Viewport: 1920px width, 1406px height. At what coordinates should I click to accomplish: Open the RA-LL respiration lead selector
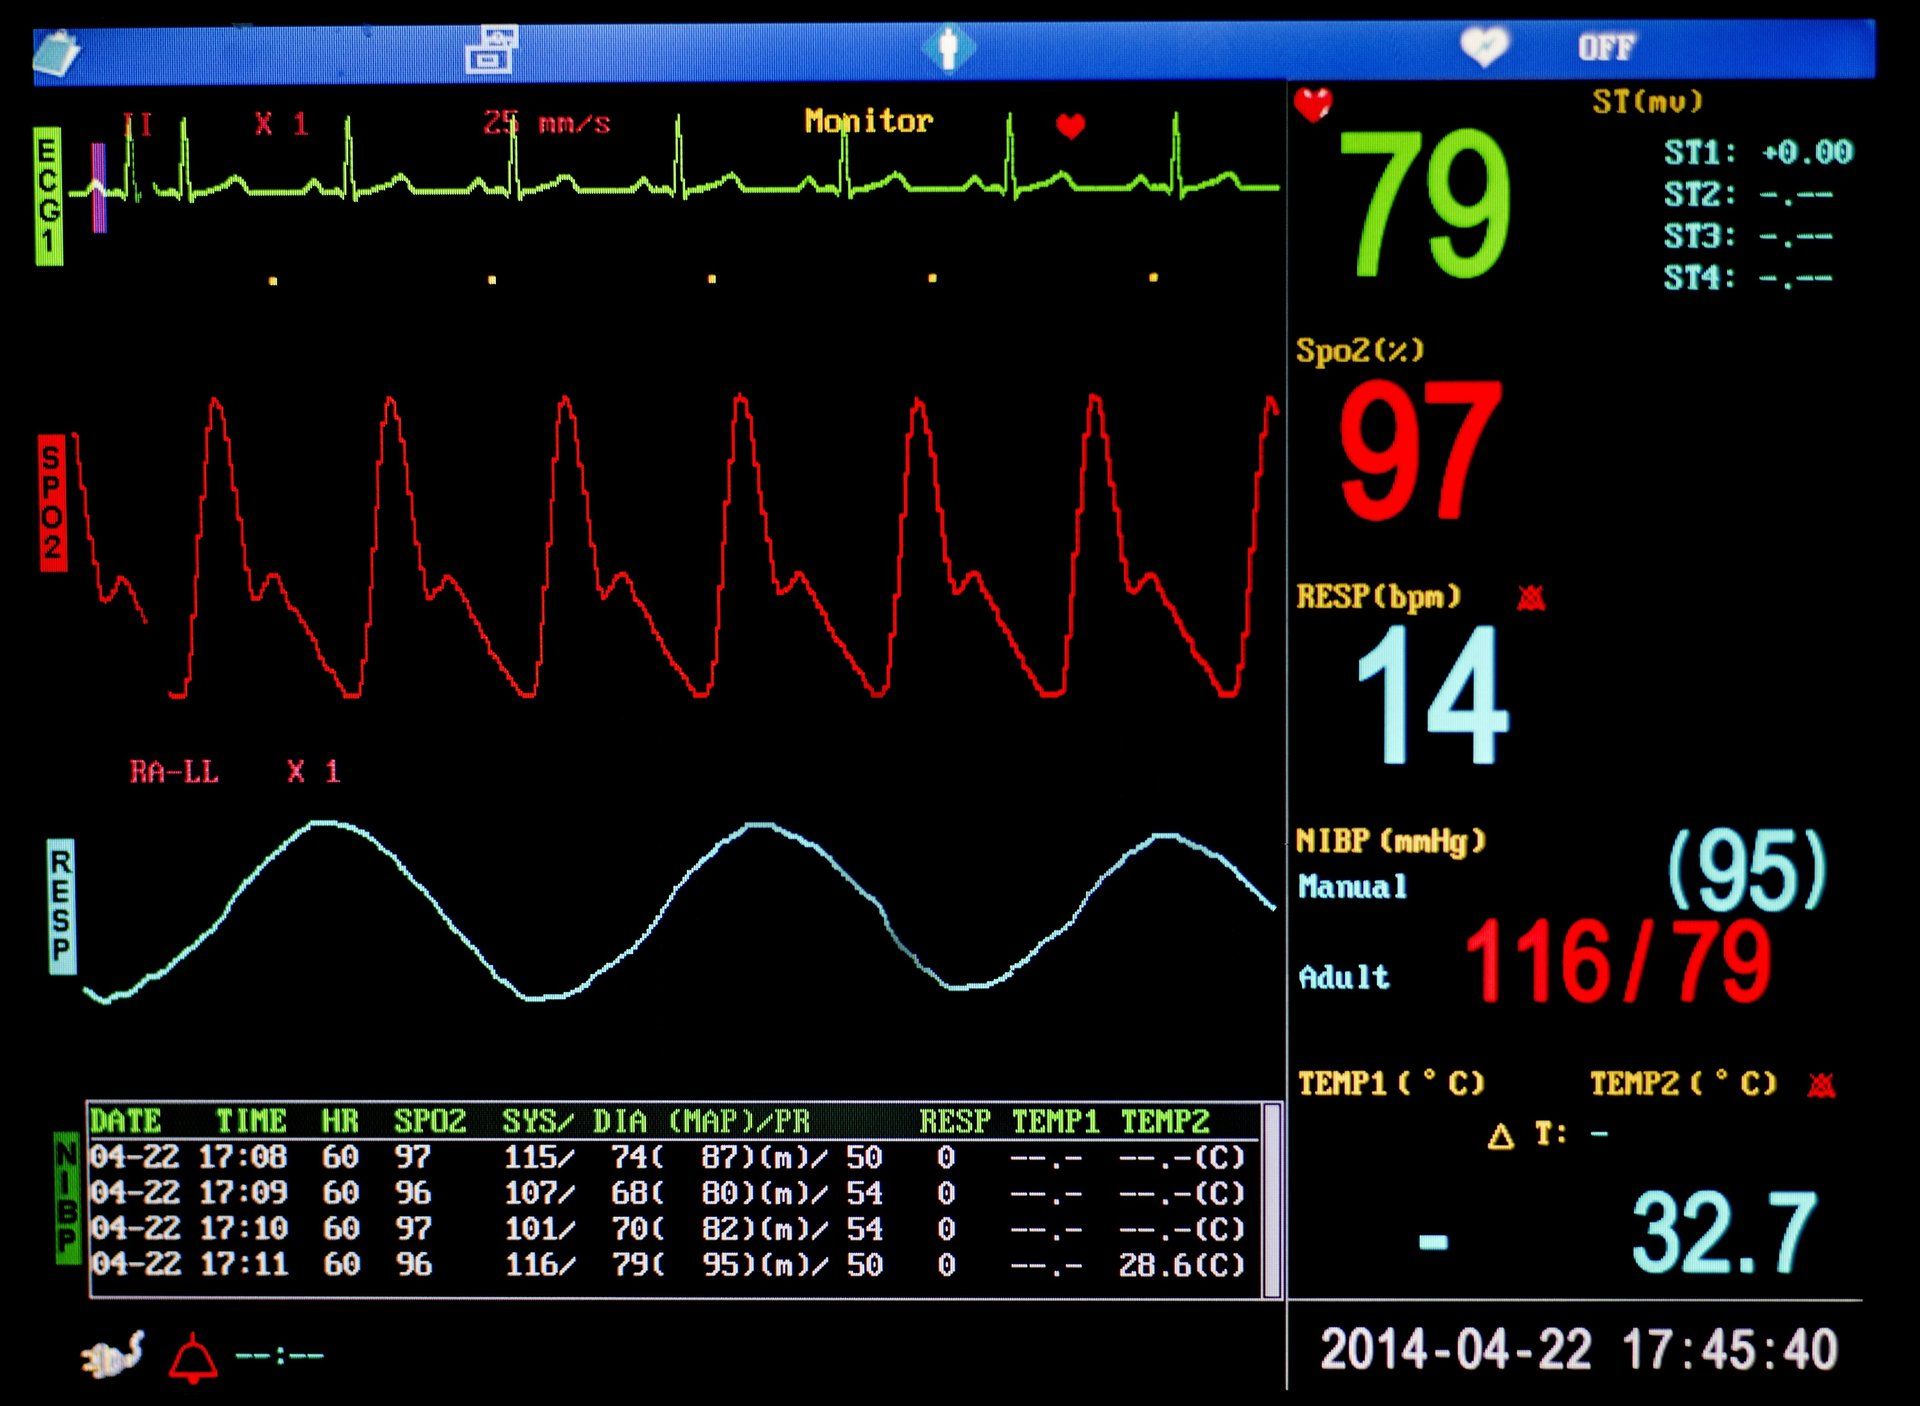click(174, 772)
